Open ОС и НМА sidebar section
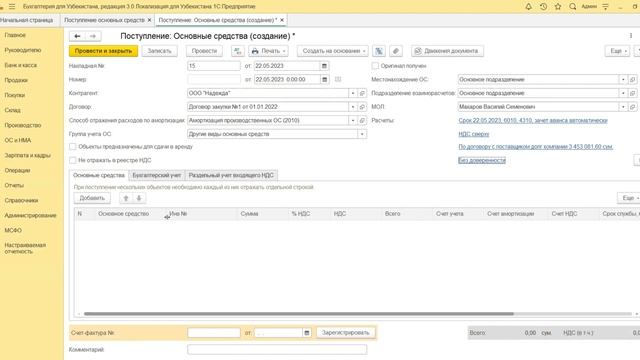The height and width of the screenshot is (360, 640). 18,140
